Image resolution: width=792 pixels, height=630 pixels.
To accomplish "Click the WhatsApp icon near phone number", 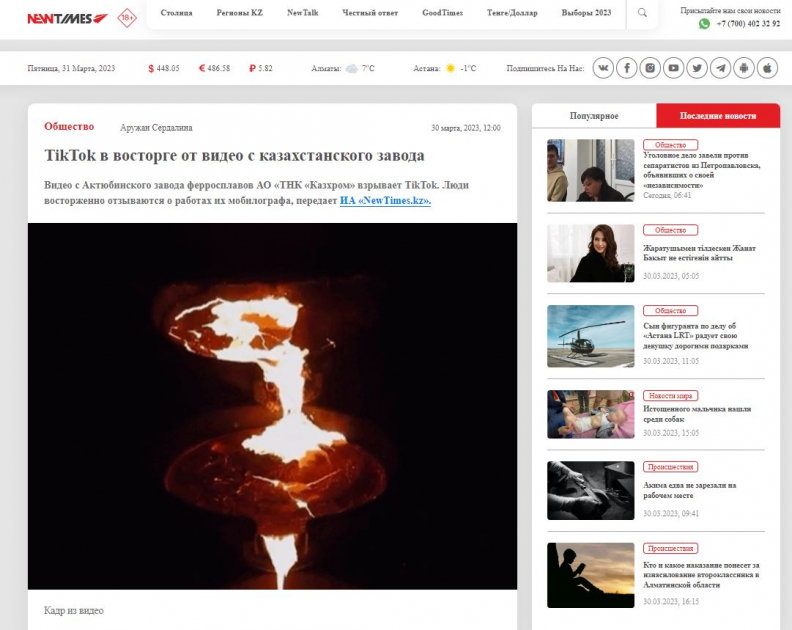I will [x=704, y=24].
